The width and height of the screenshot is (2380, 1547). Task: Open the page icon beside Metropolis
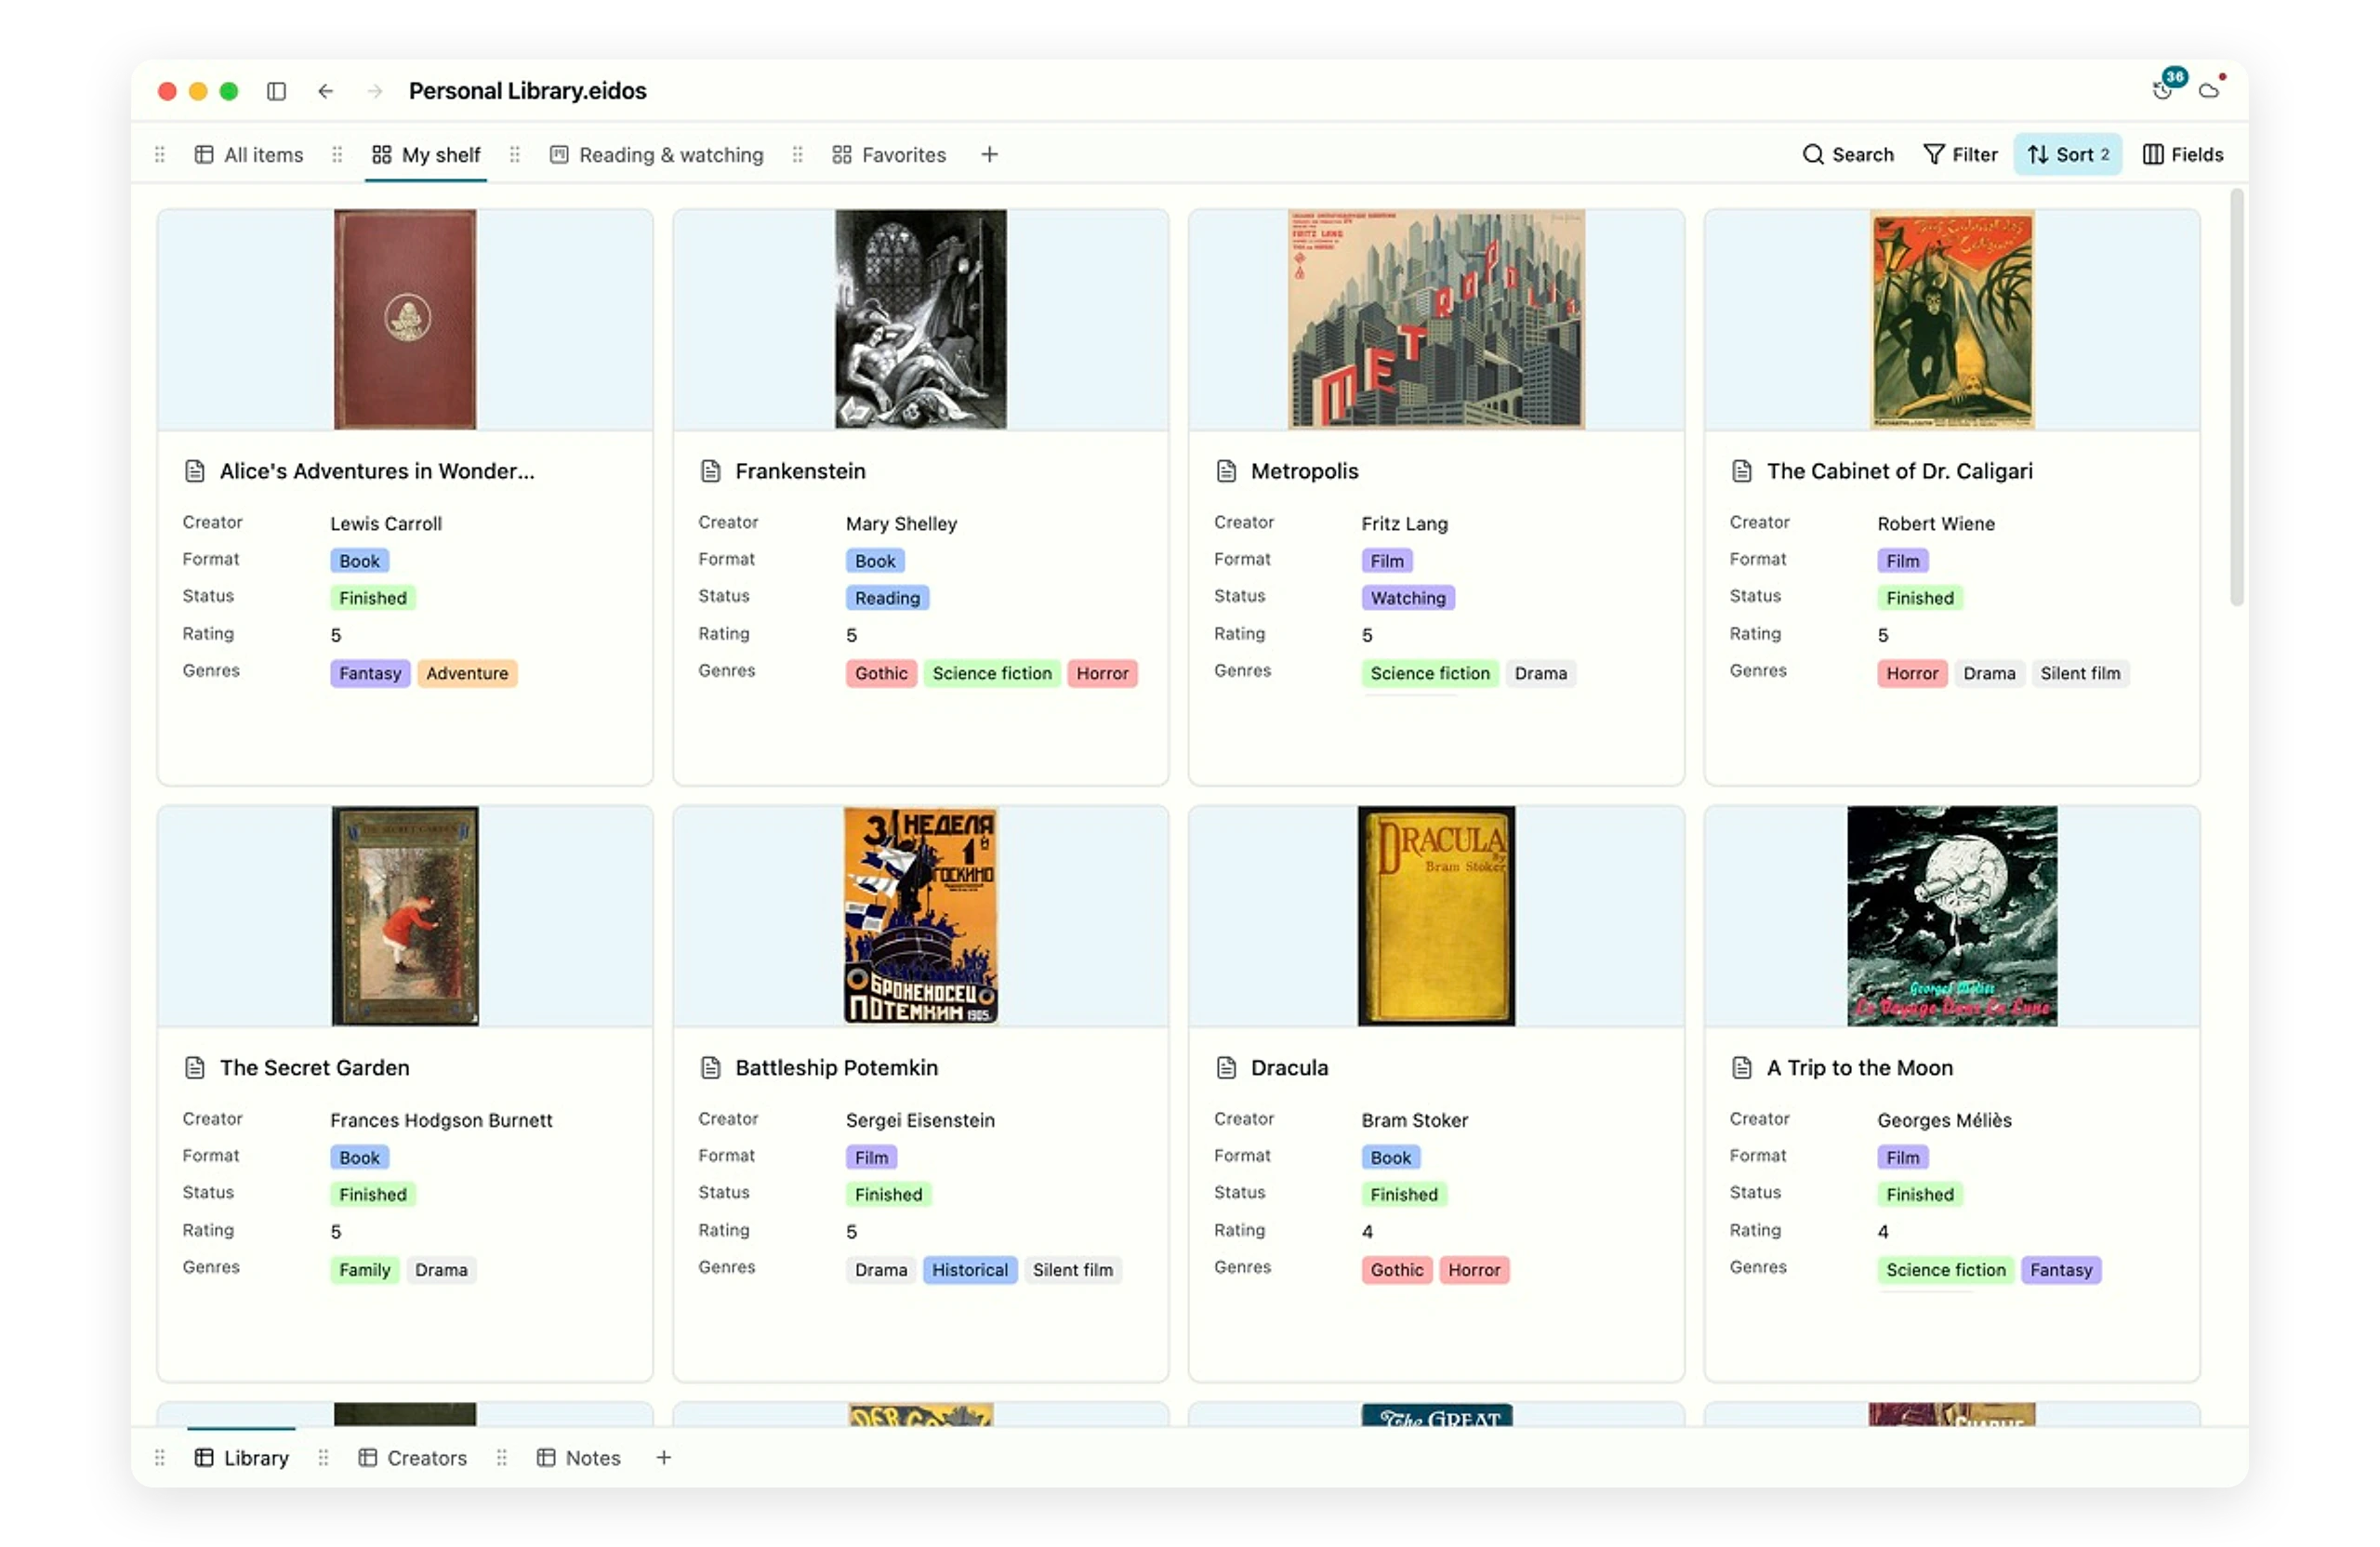tap(1227, 471)
